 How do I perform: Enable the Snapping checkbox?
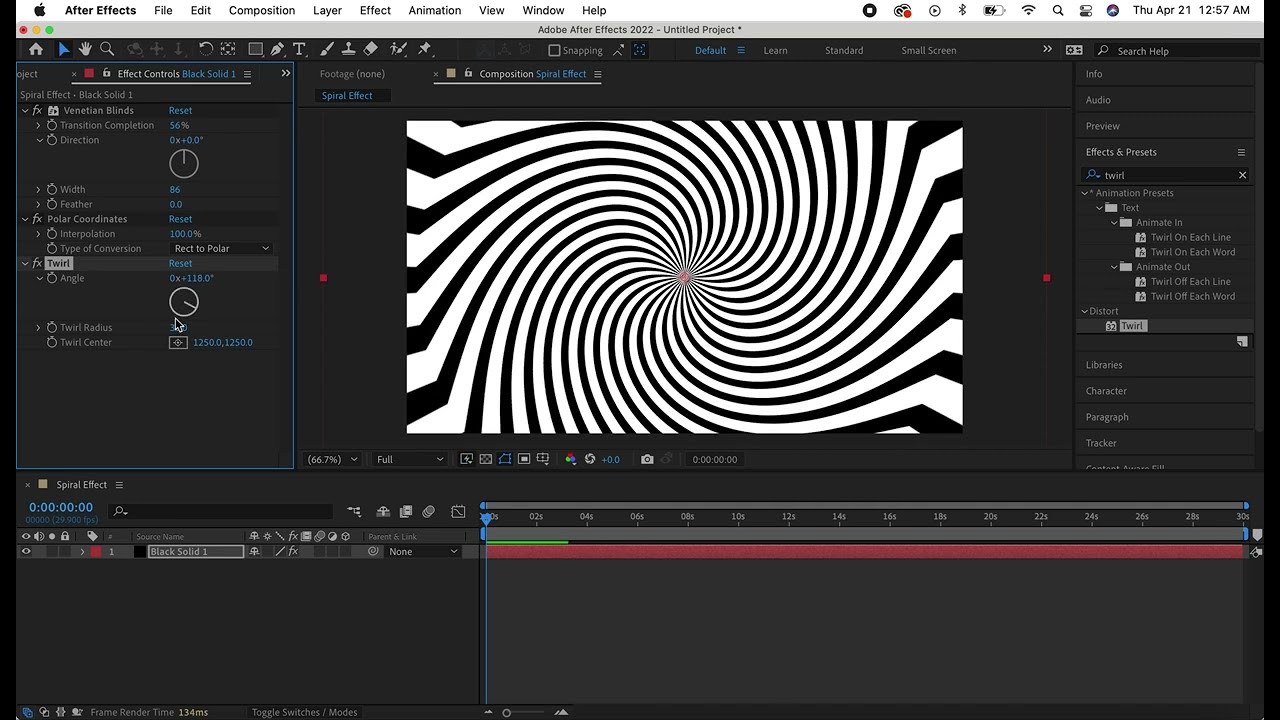[x=554, y=50]
